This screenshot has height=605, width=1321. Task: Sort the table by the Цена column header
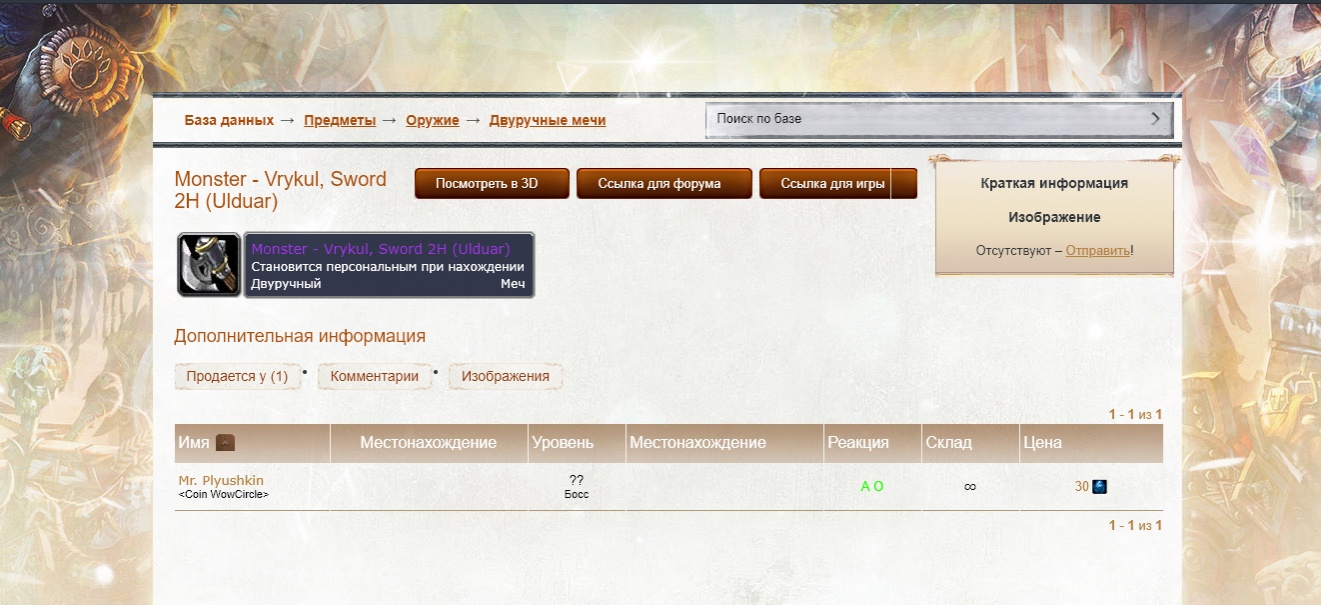pos(1042,443)
